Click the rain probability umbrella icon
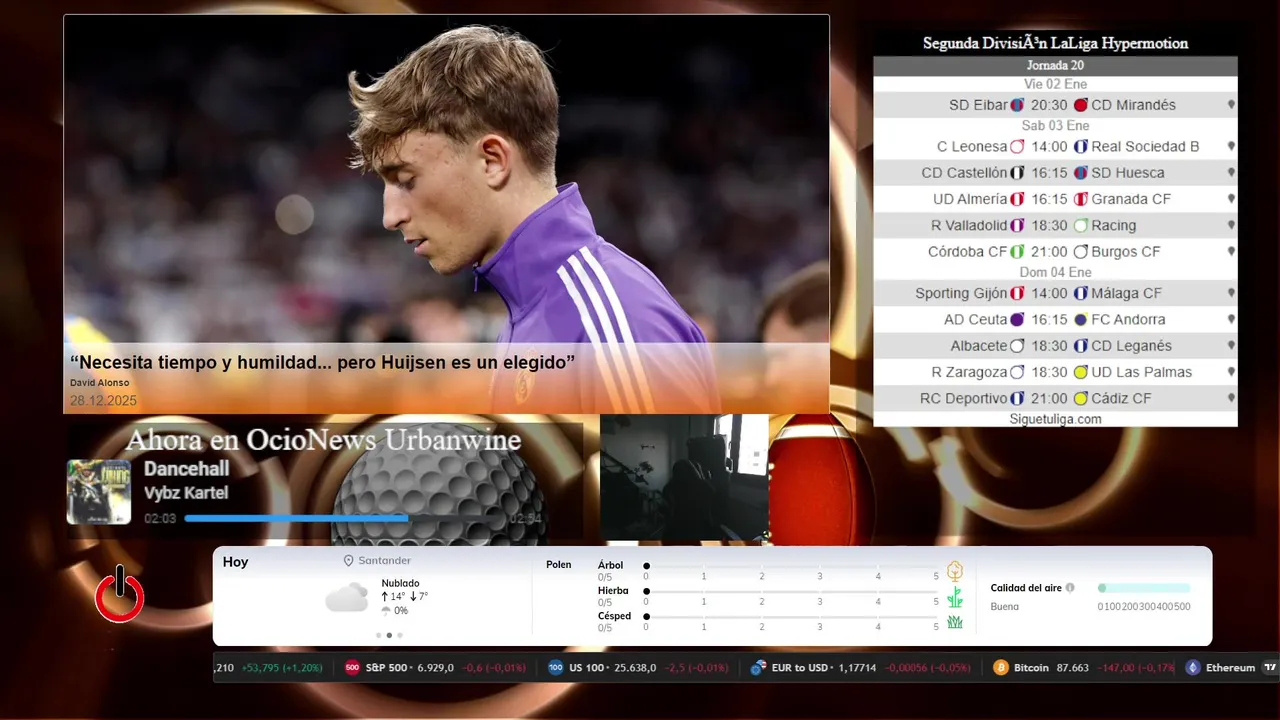1280x720 pixels. (386, 610)
